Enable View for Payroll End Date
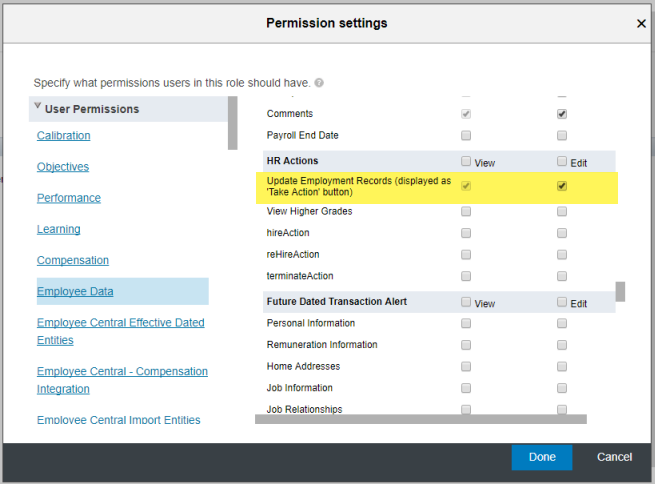Image resolution: width=655 pixels, height=484 pixels. pyautogui.click(x=466, y=135)
